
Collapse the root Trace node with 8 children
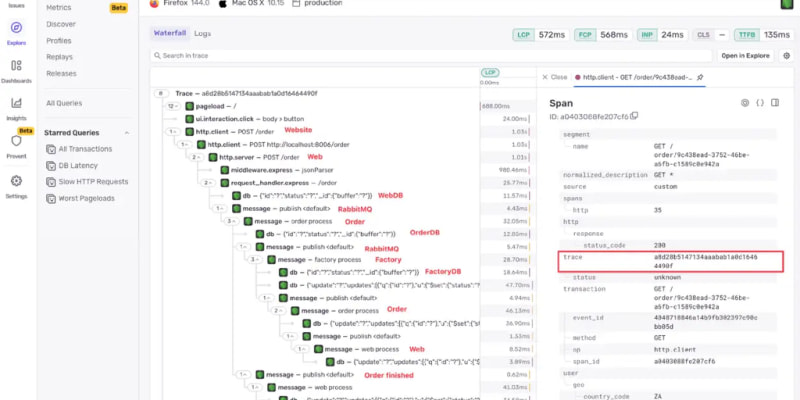161,93
